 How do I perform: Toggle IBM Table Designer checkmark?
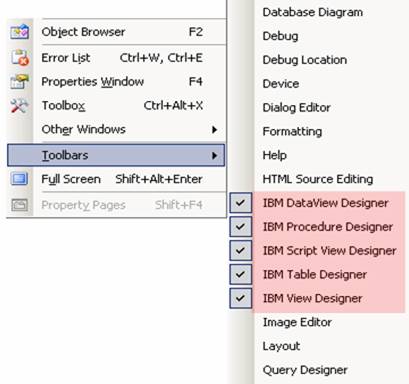tap(241, 274)
